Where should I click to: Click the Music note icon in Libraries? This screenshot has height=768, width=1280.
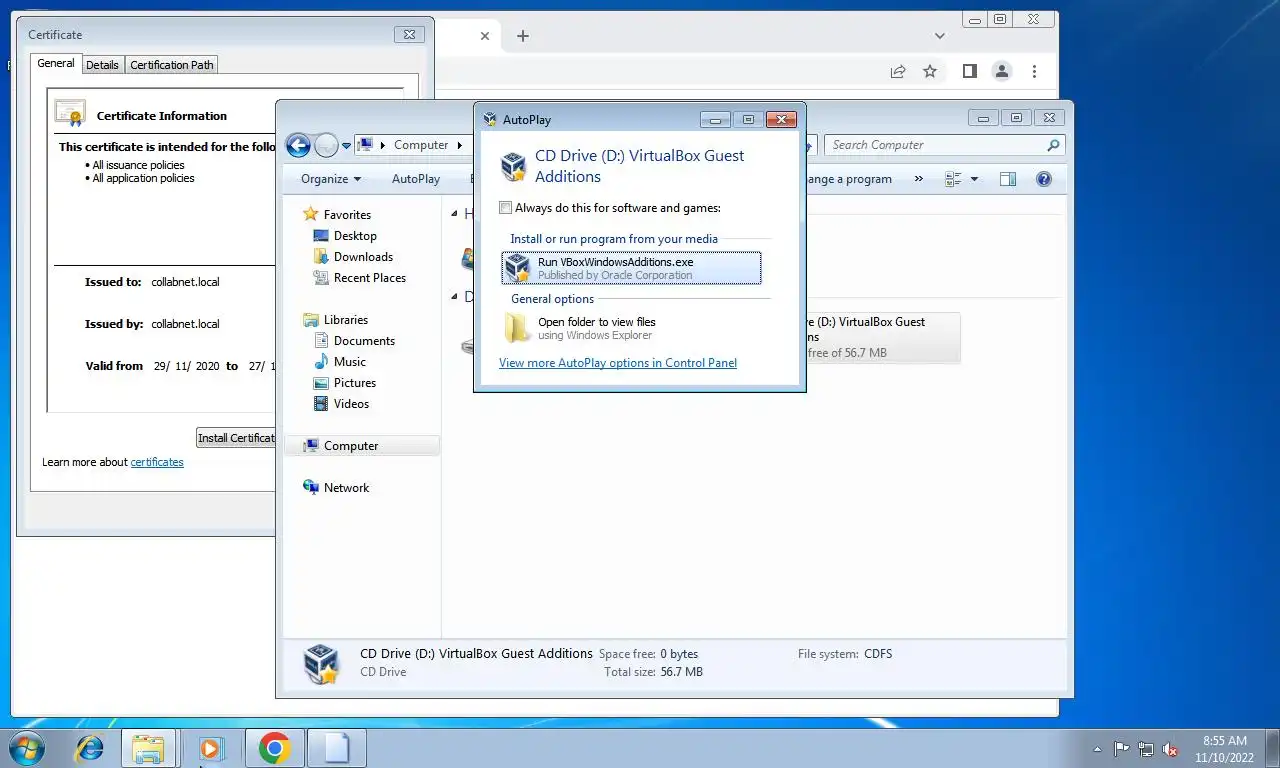coord(321,362)
